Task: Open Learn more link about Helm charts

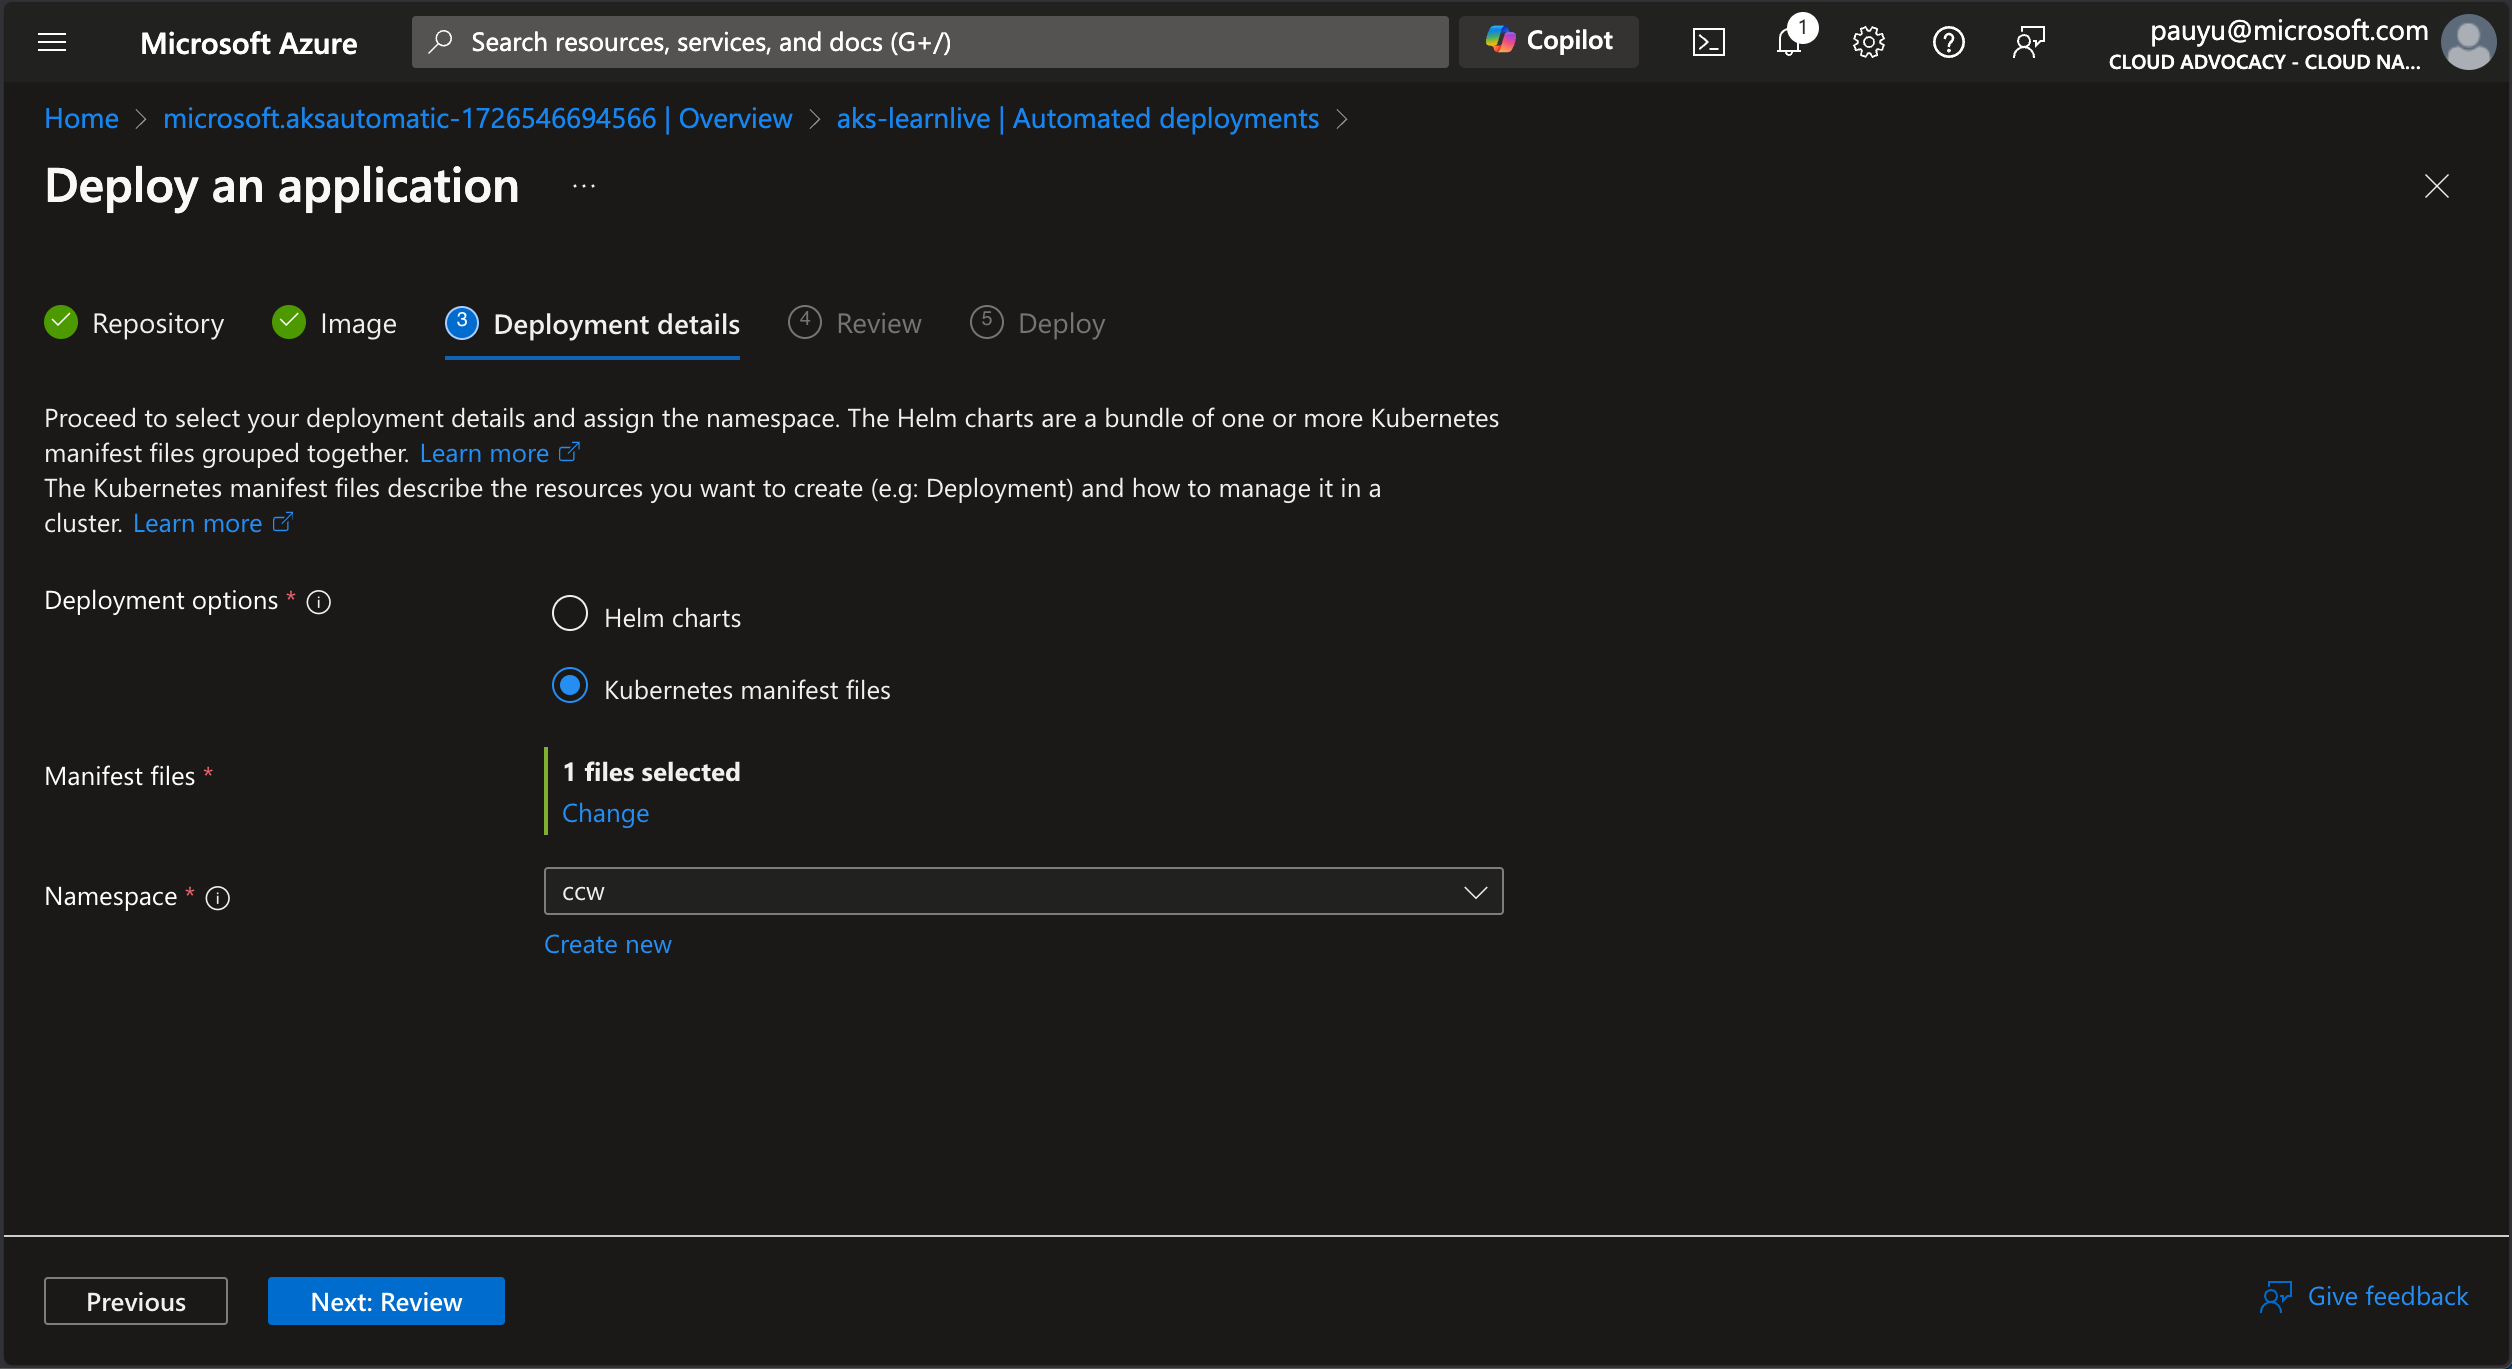Action: point(484,453)
